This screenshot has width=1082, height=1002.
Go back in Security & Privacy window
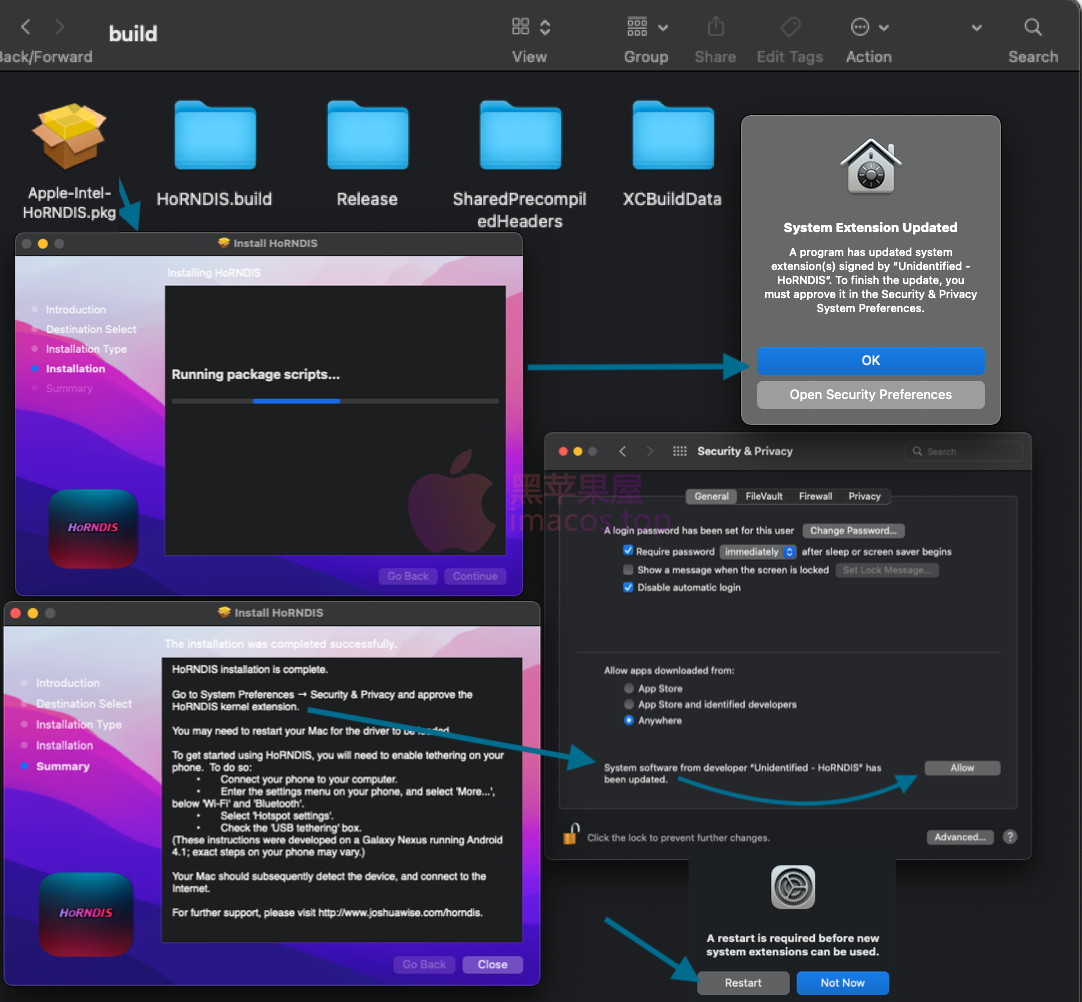pos(622,451)
